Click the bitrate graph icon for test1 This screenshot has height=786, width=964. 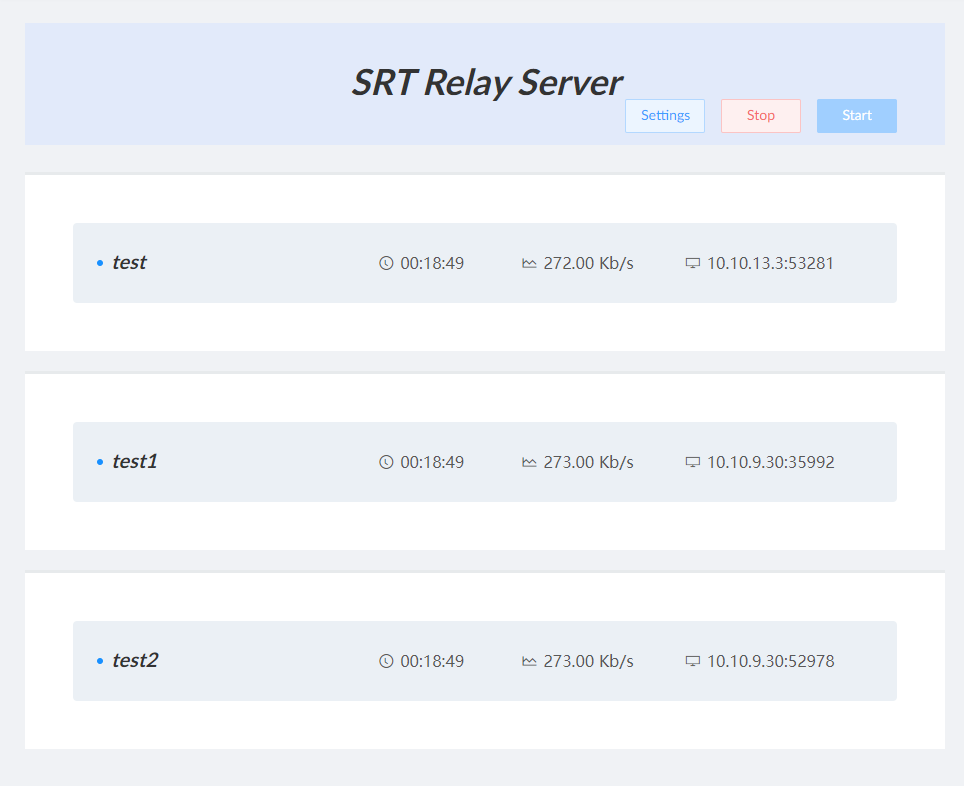[531, 462]
